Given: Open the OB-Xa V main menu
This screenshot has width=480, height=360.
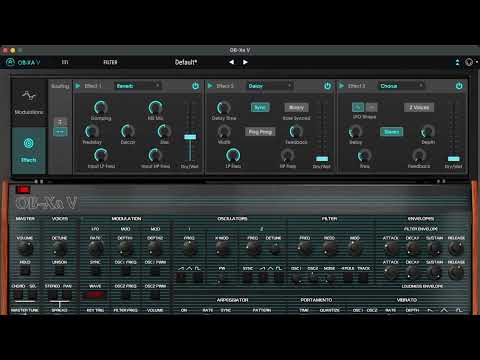Looking at the screenshot, I should (x=23, y=62).
